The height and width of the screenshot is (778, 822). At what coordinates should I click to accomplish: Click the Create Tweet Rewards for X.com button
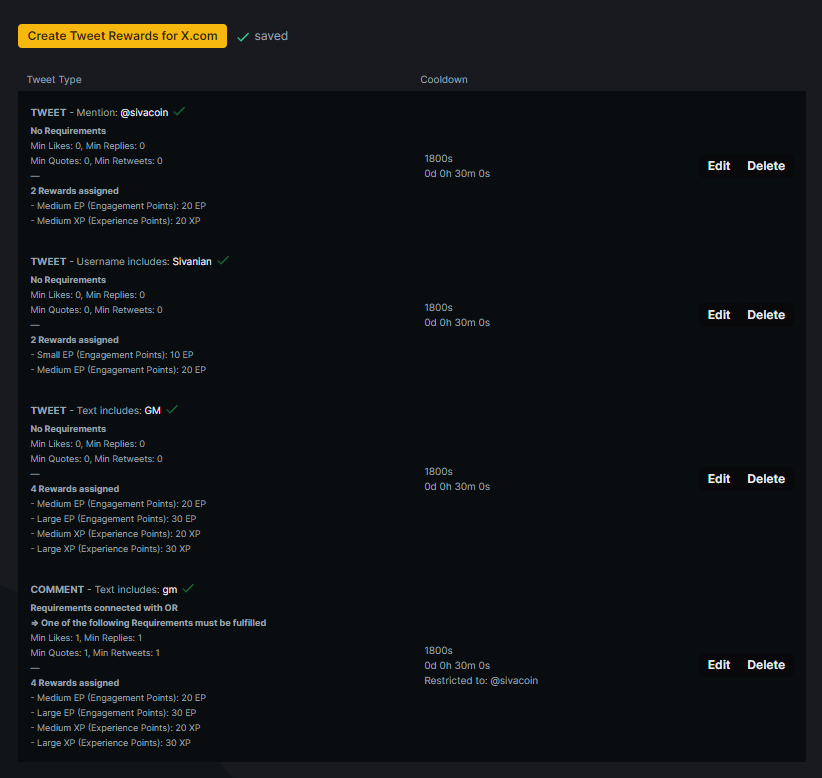point(122,36)
